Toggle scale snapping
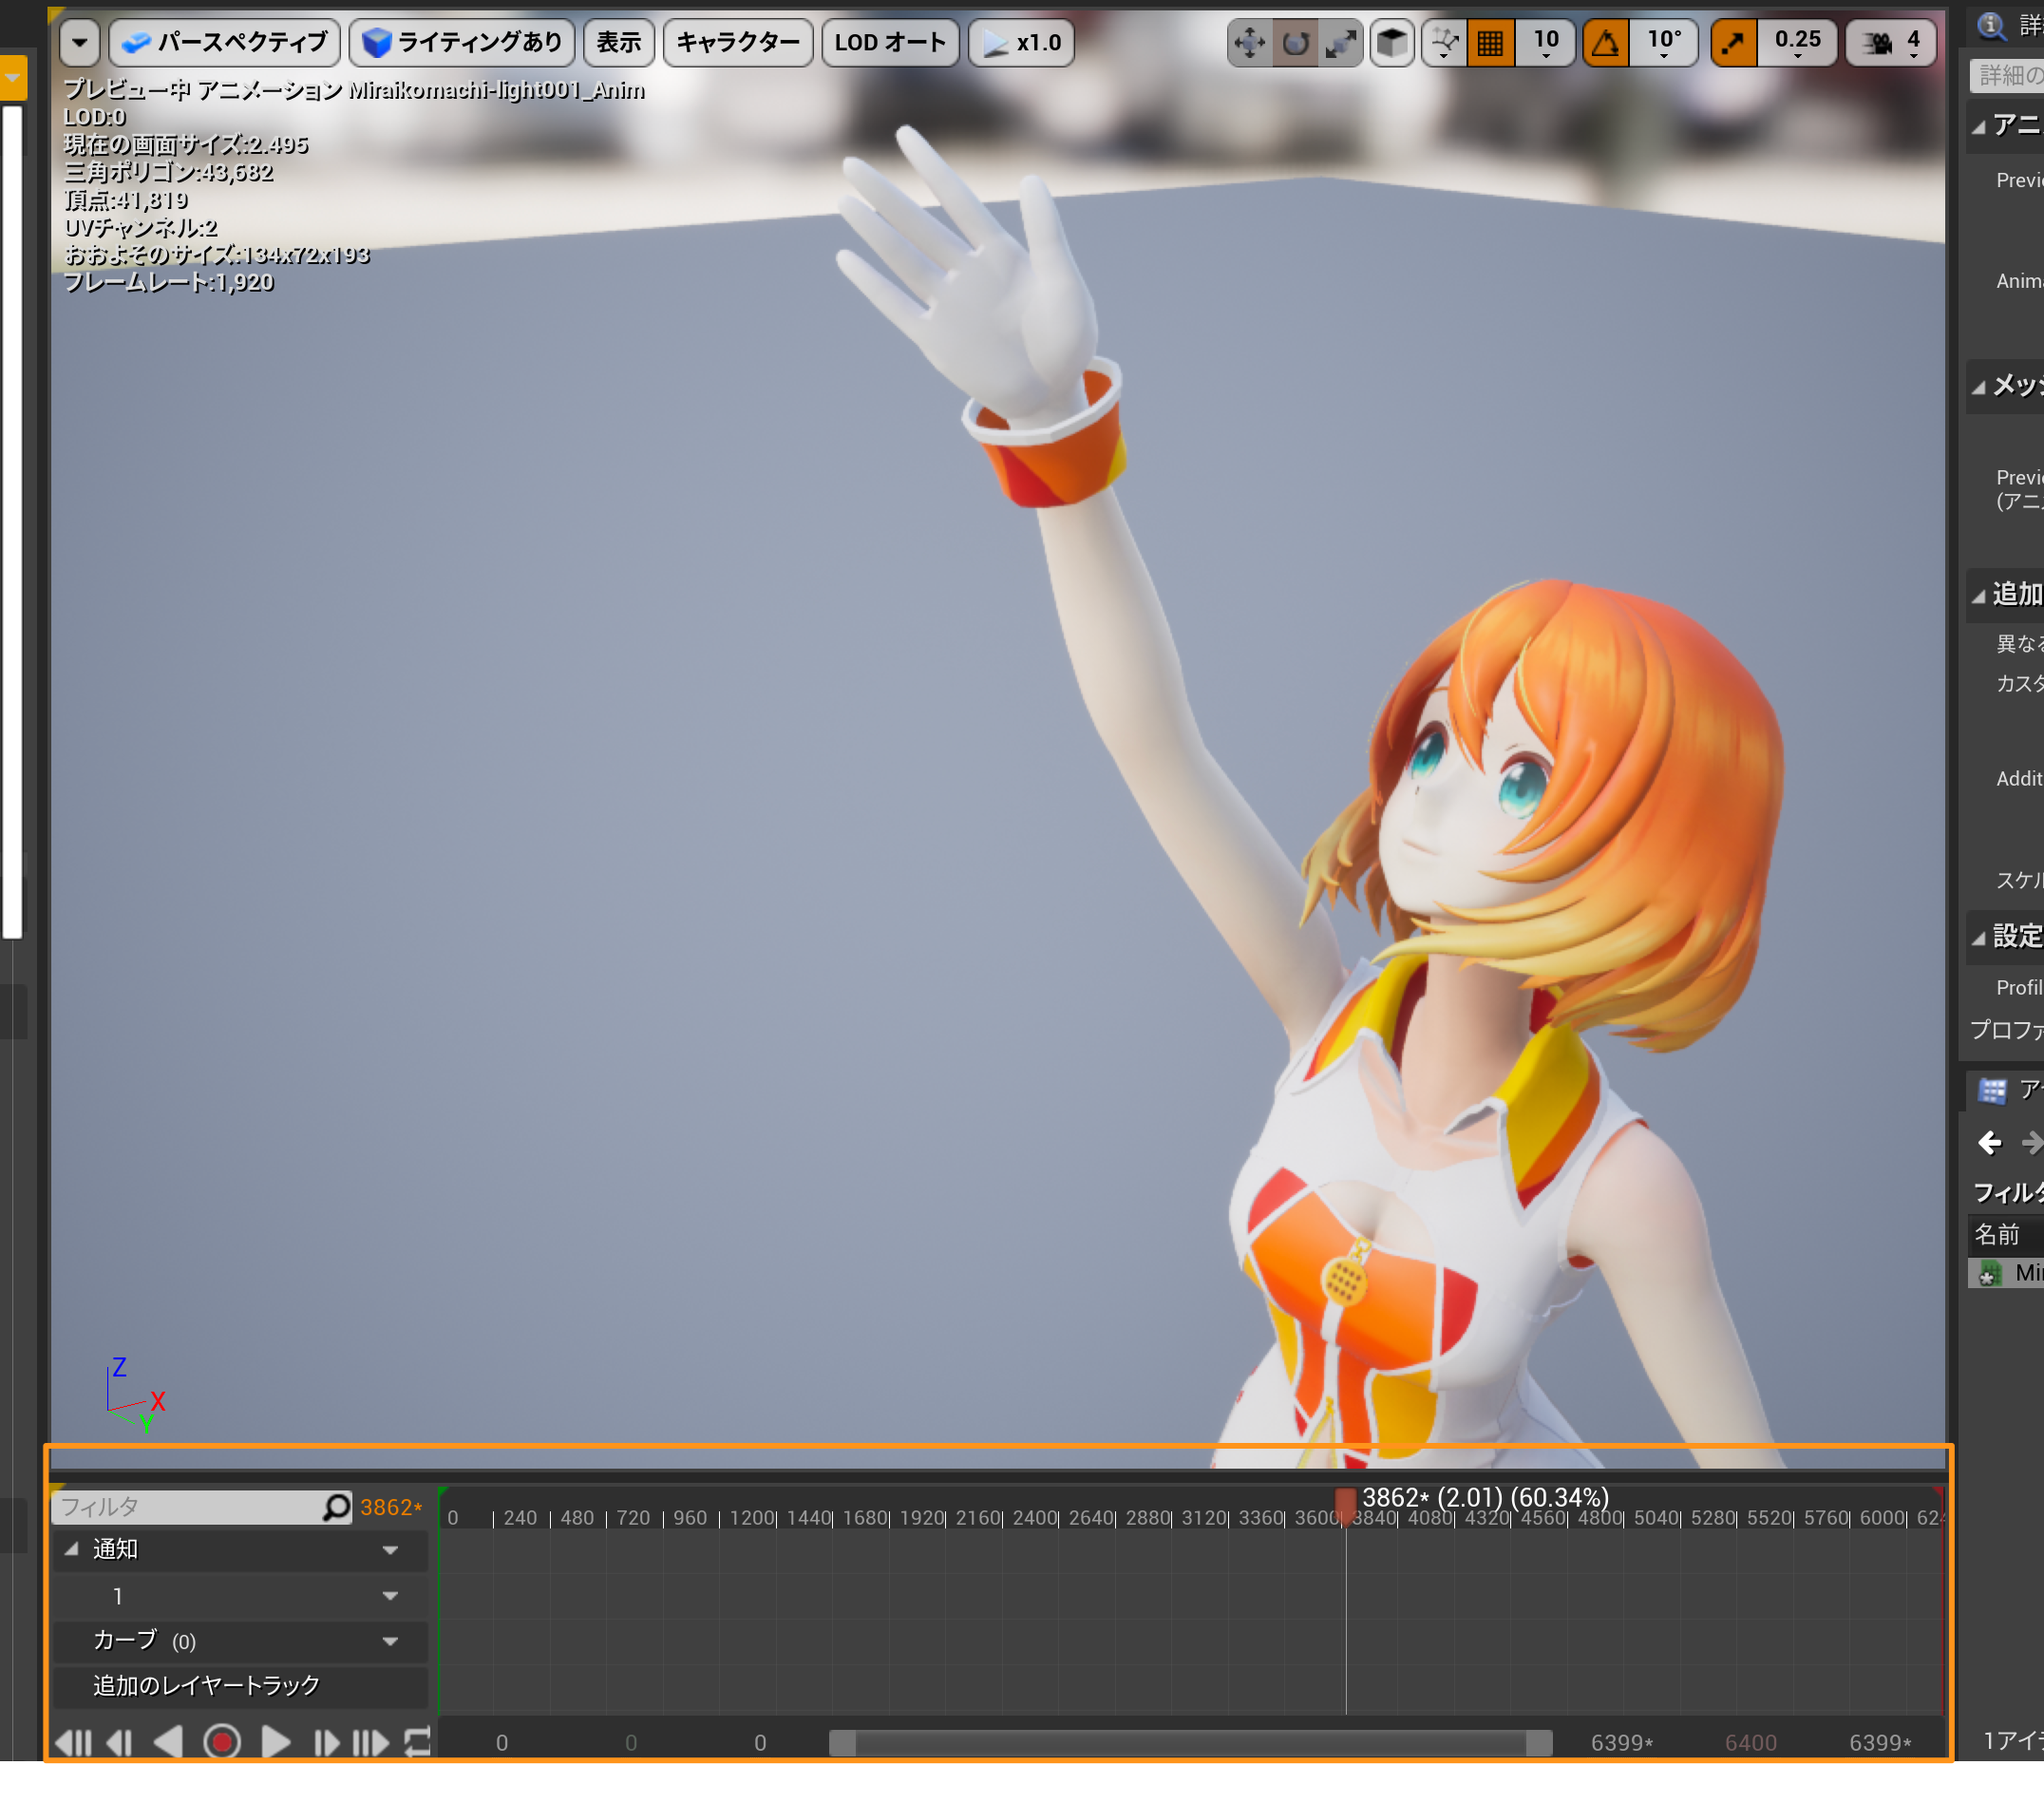The height and width of the screenshot is (1803, 2044). click(1733, 43)
